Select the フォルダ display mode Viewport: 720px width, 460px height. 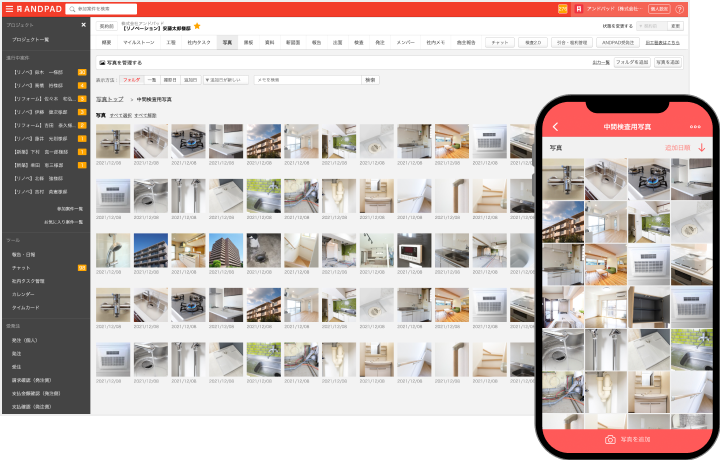tap(131, 79)
